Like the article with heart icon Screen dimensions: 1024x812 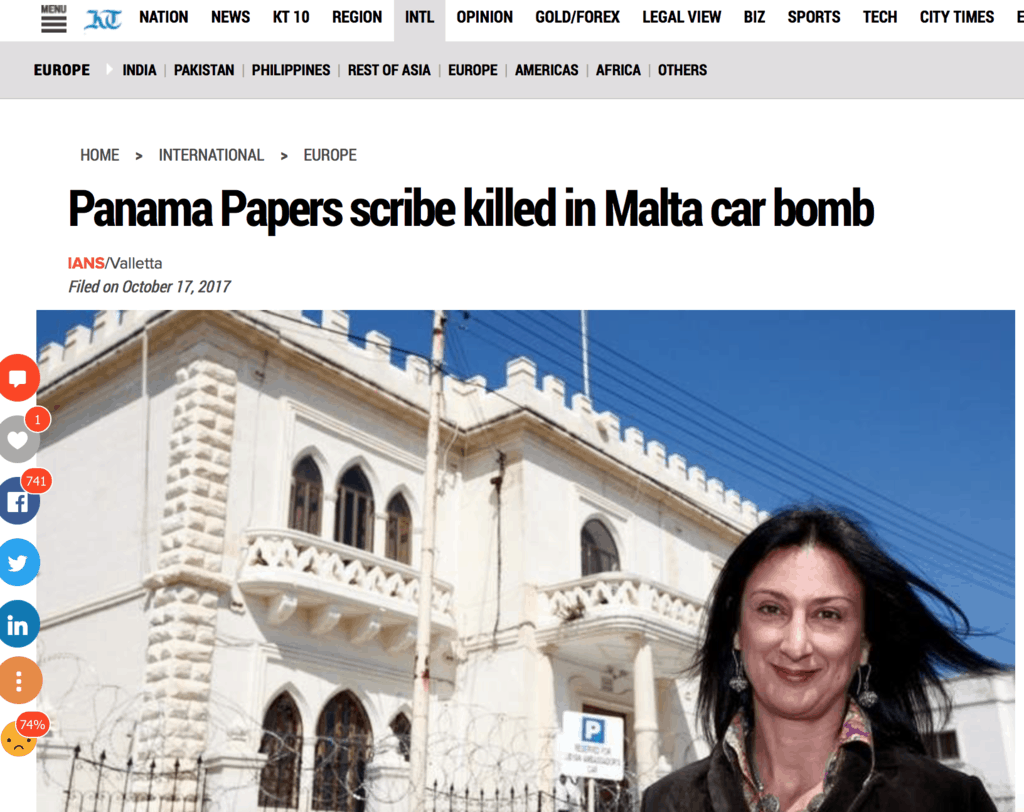tap(18, 440)
